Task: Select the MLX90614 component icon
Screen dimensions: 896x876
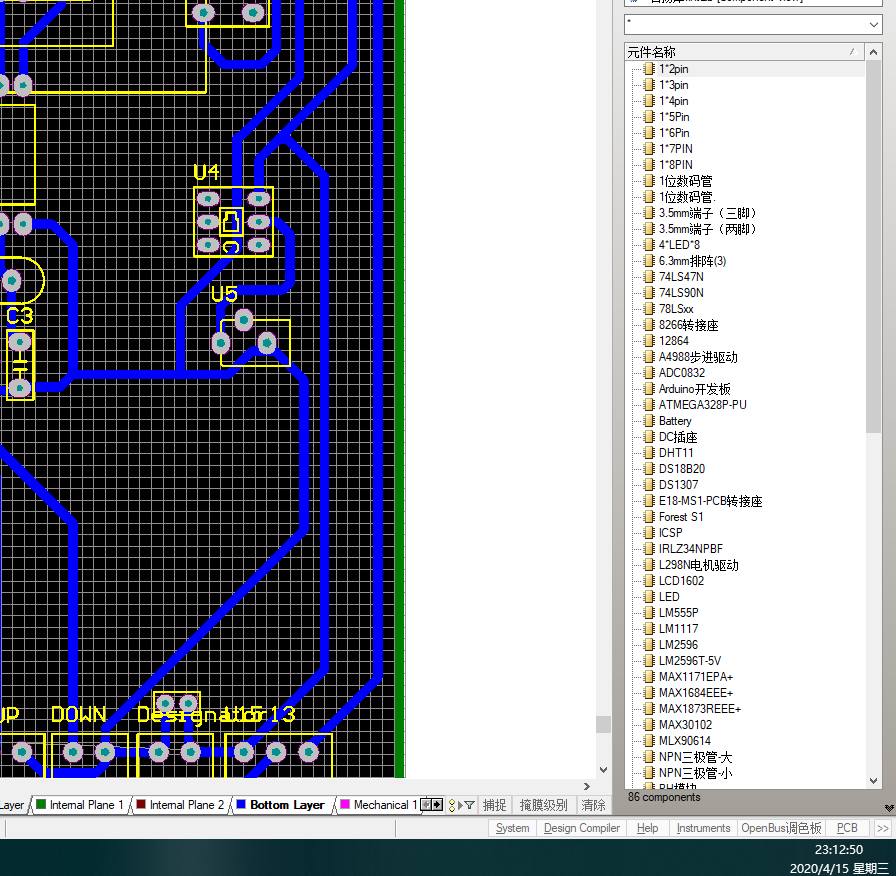Action: [x=648, y=741]
